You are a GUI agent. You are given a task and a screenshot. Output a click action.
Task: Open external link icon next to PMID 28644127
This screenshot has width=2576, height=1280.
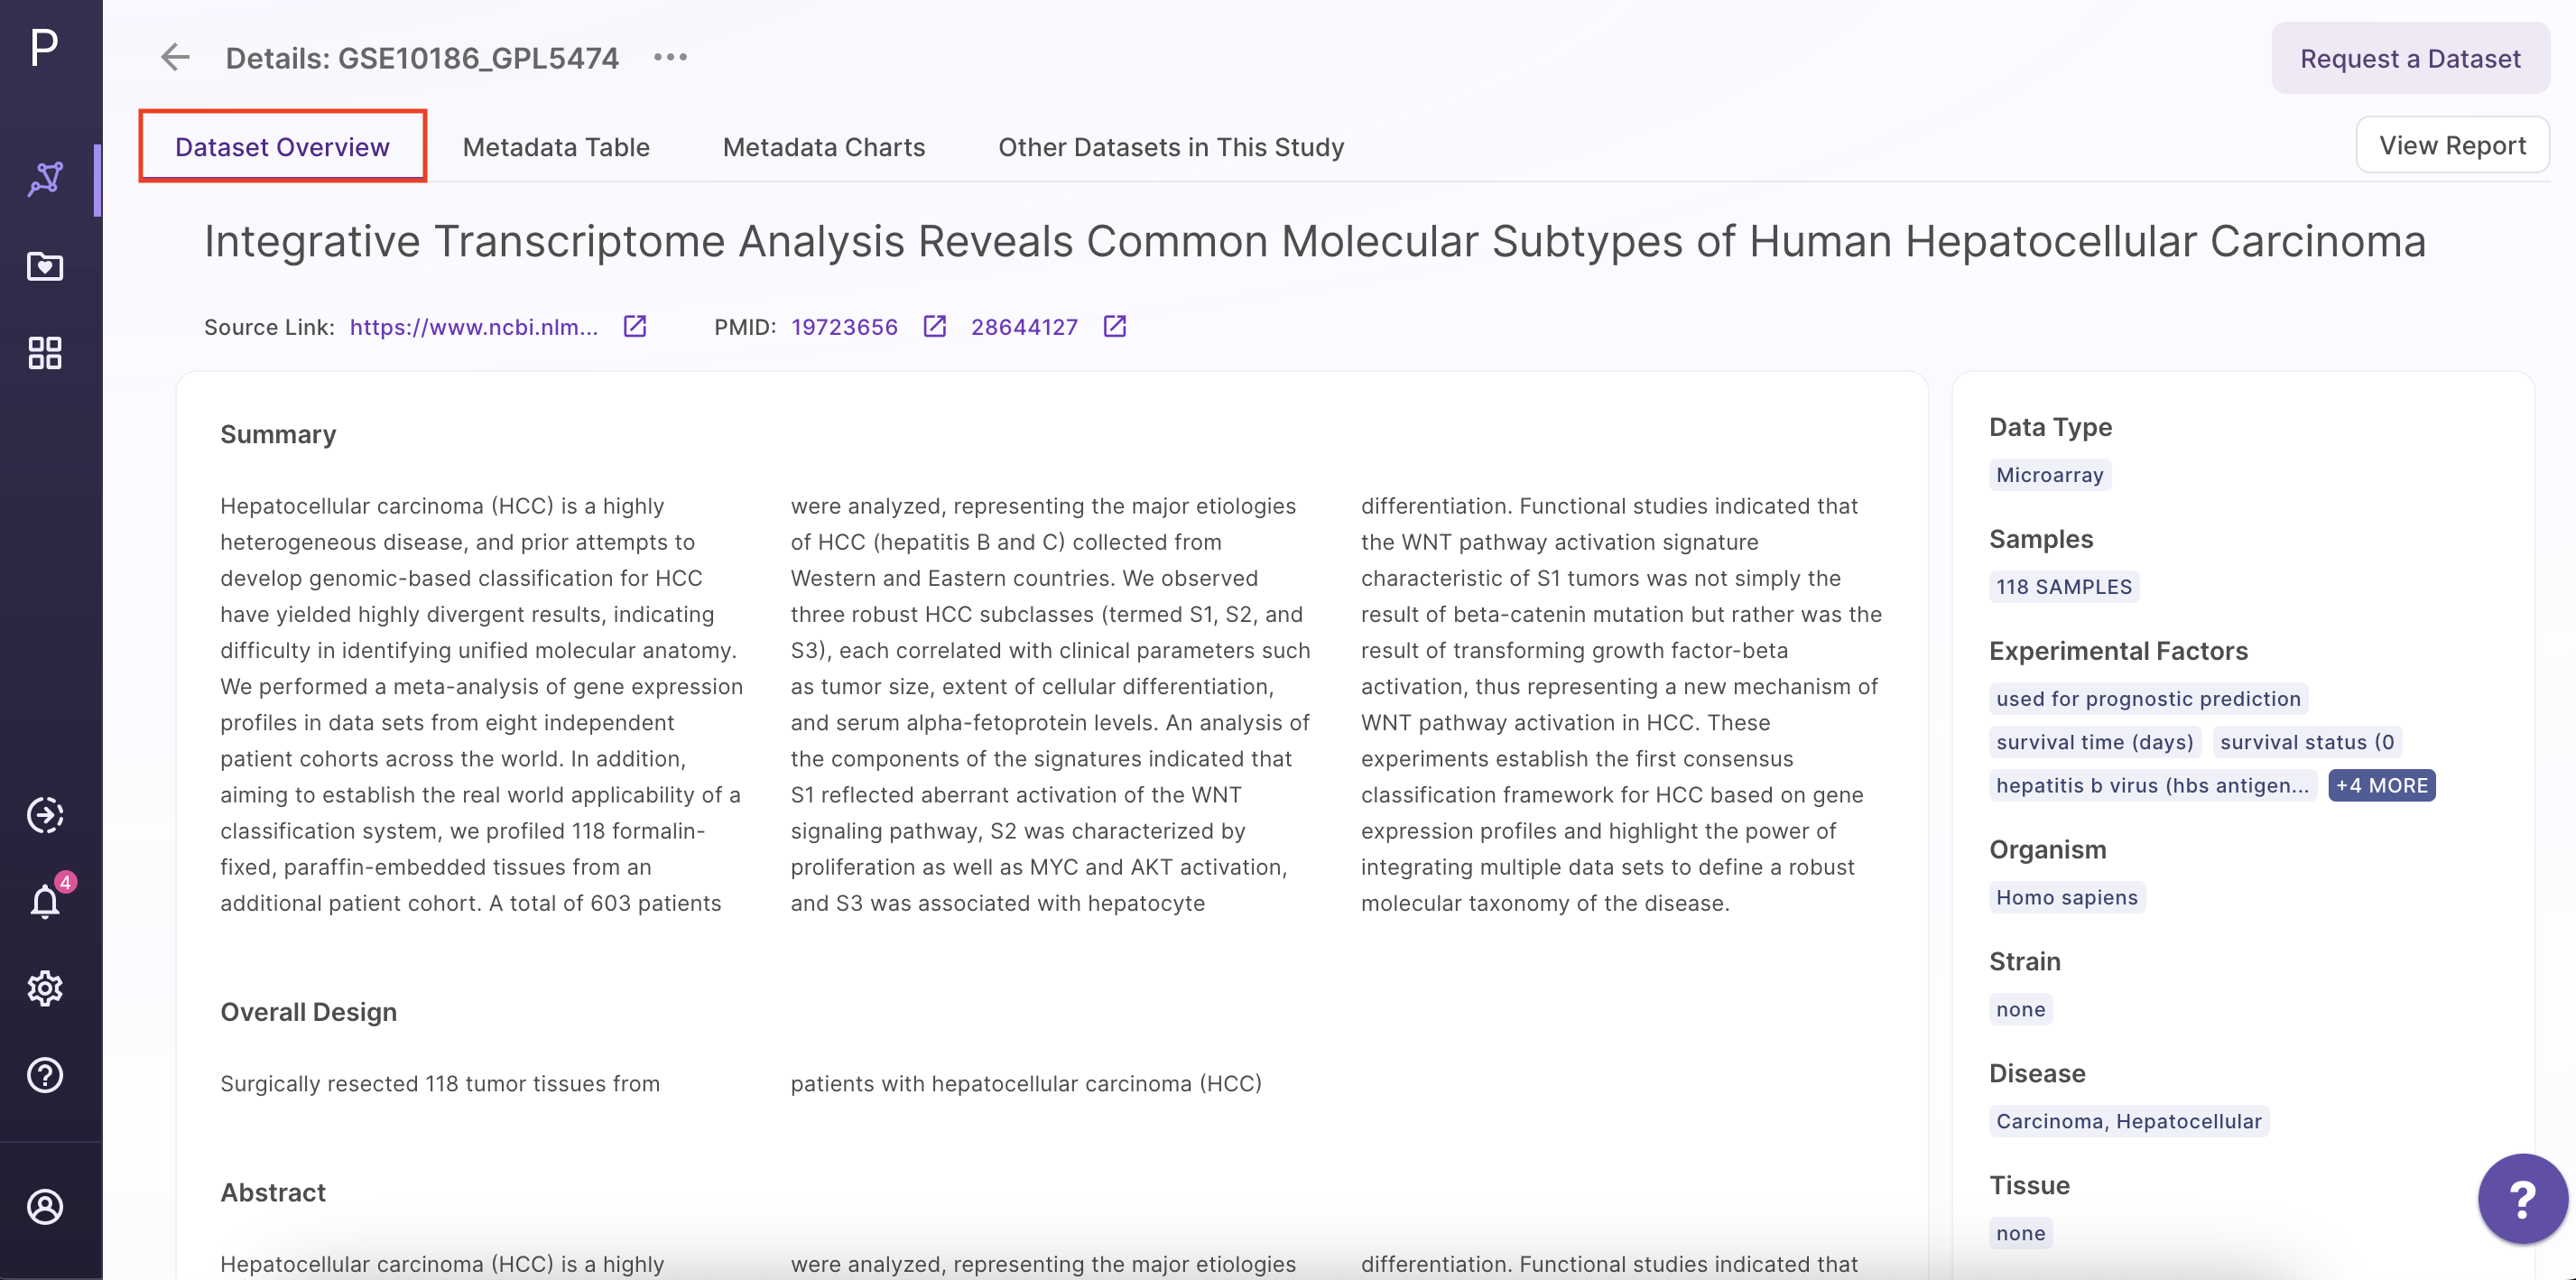point(1114,326)
